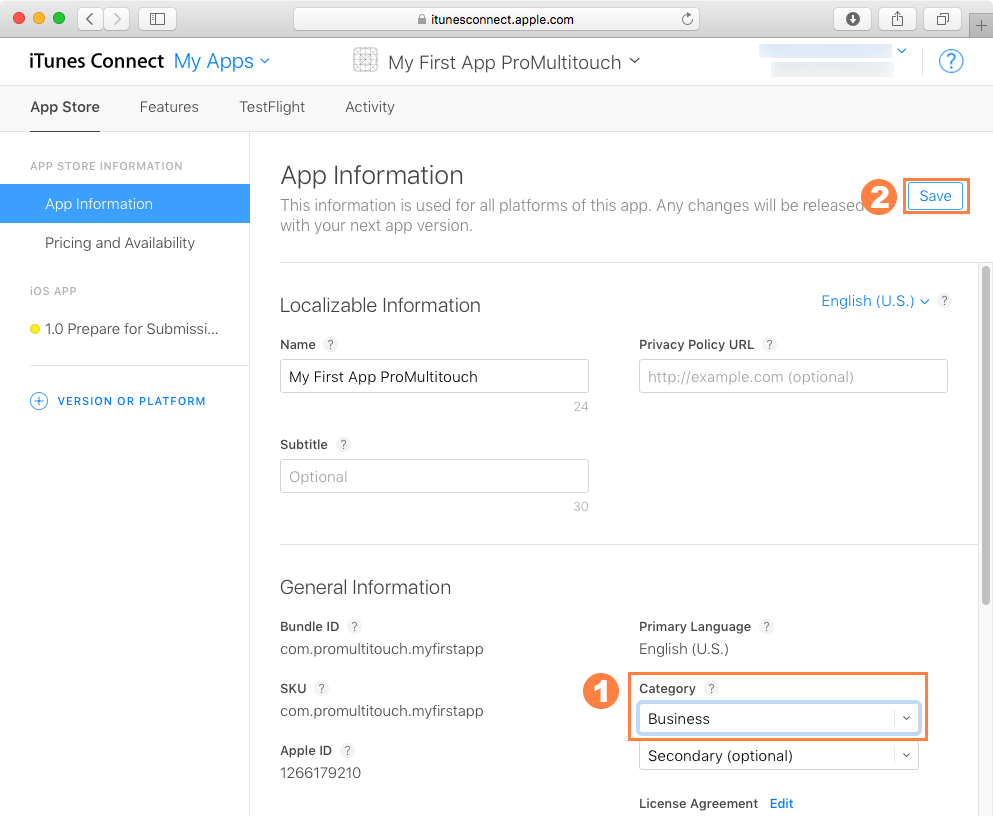Switch to the TestFlight tab
993x820 pixels.
[272, 107]
